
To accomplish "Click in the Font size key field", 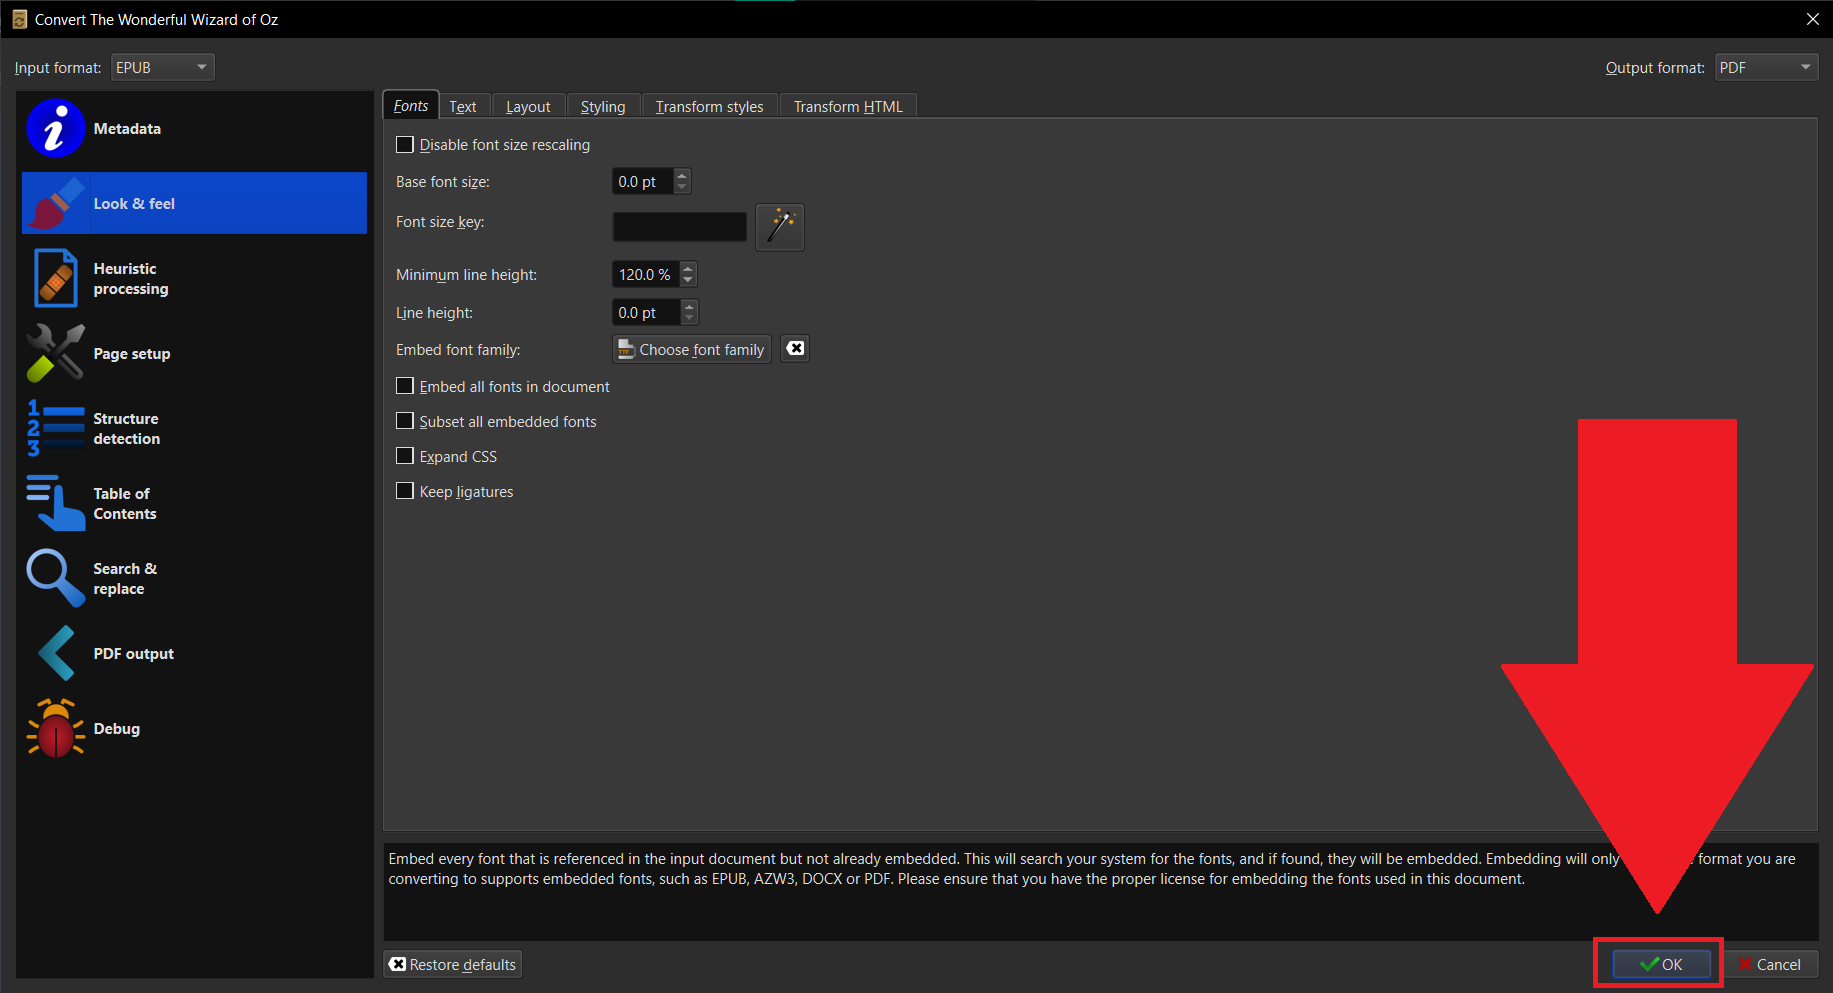I will pos(679,227).
